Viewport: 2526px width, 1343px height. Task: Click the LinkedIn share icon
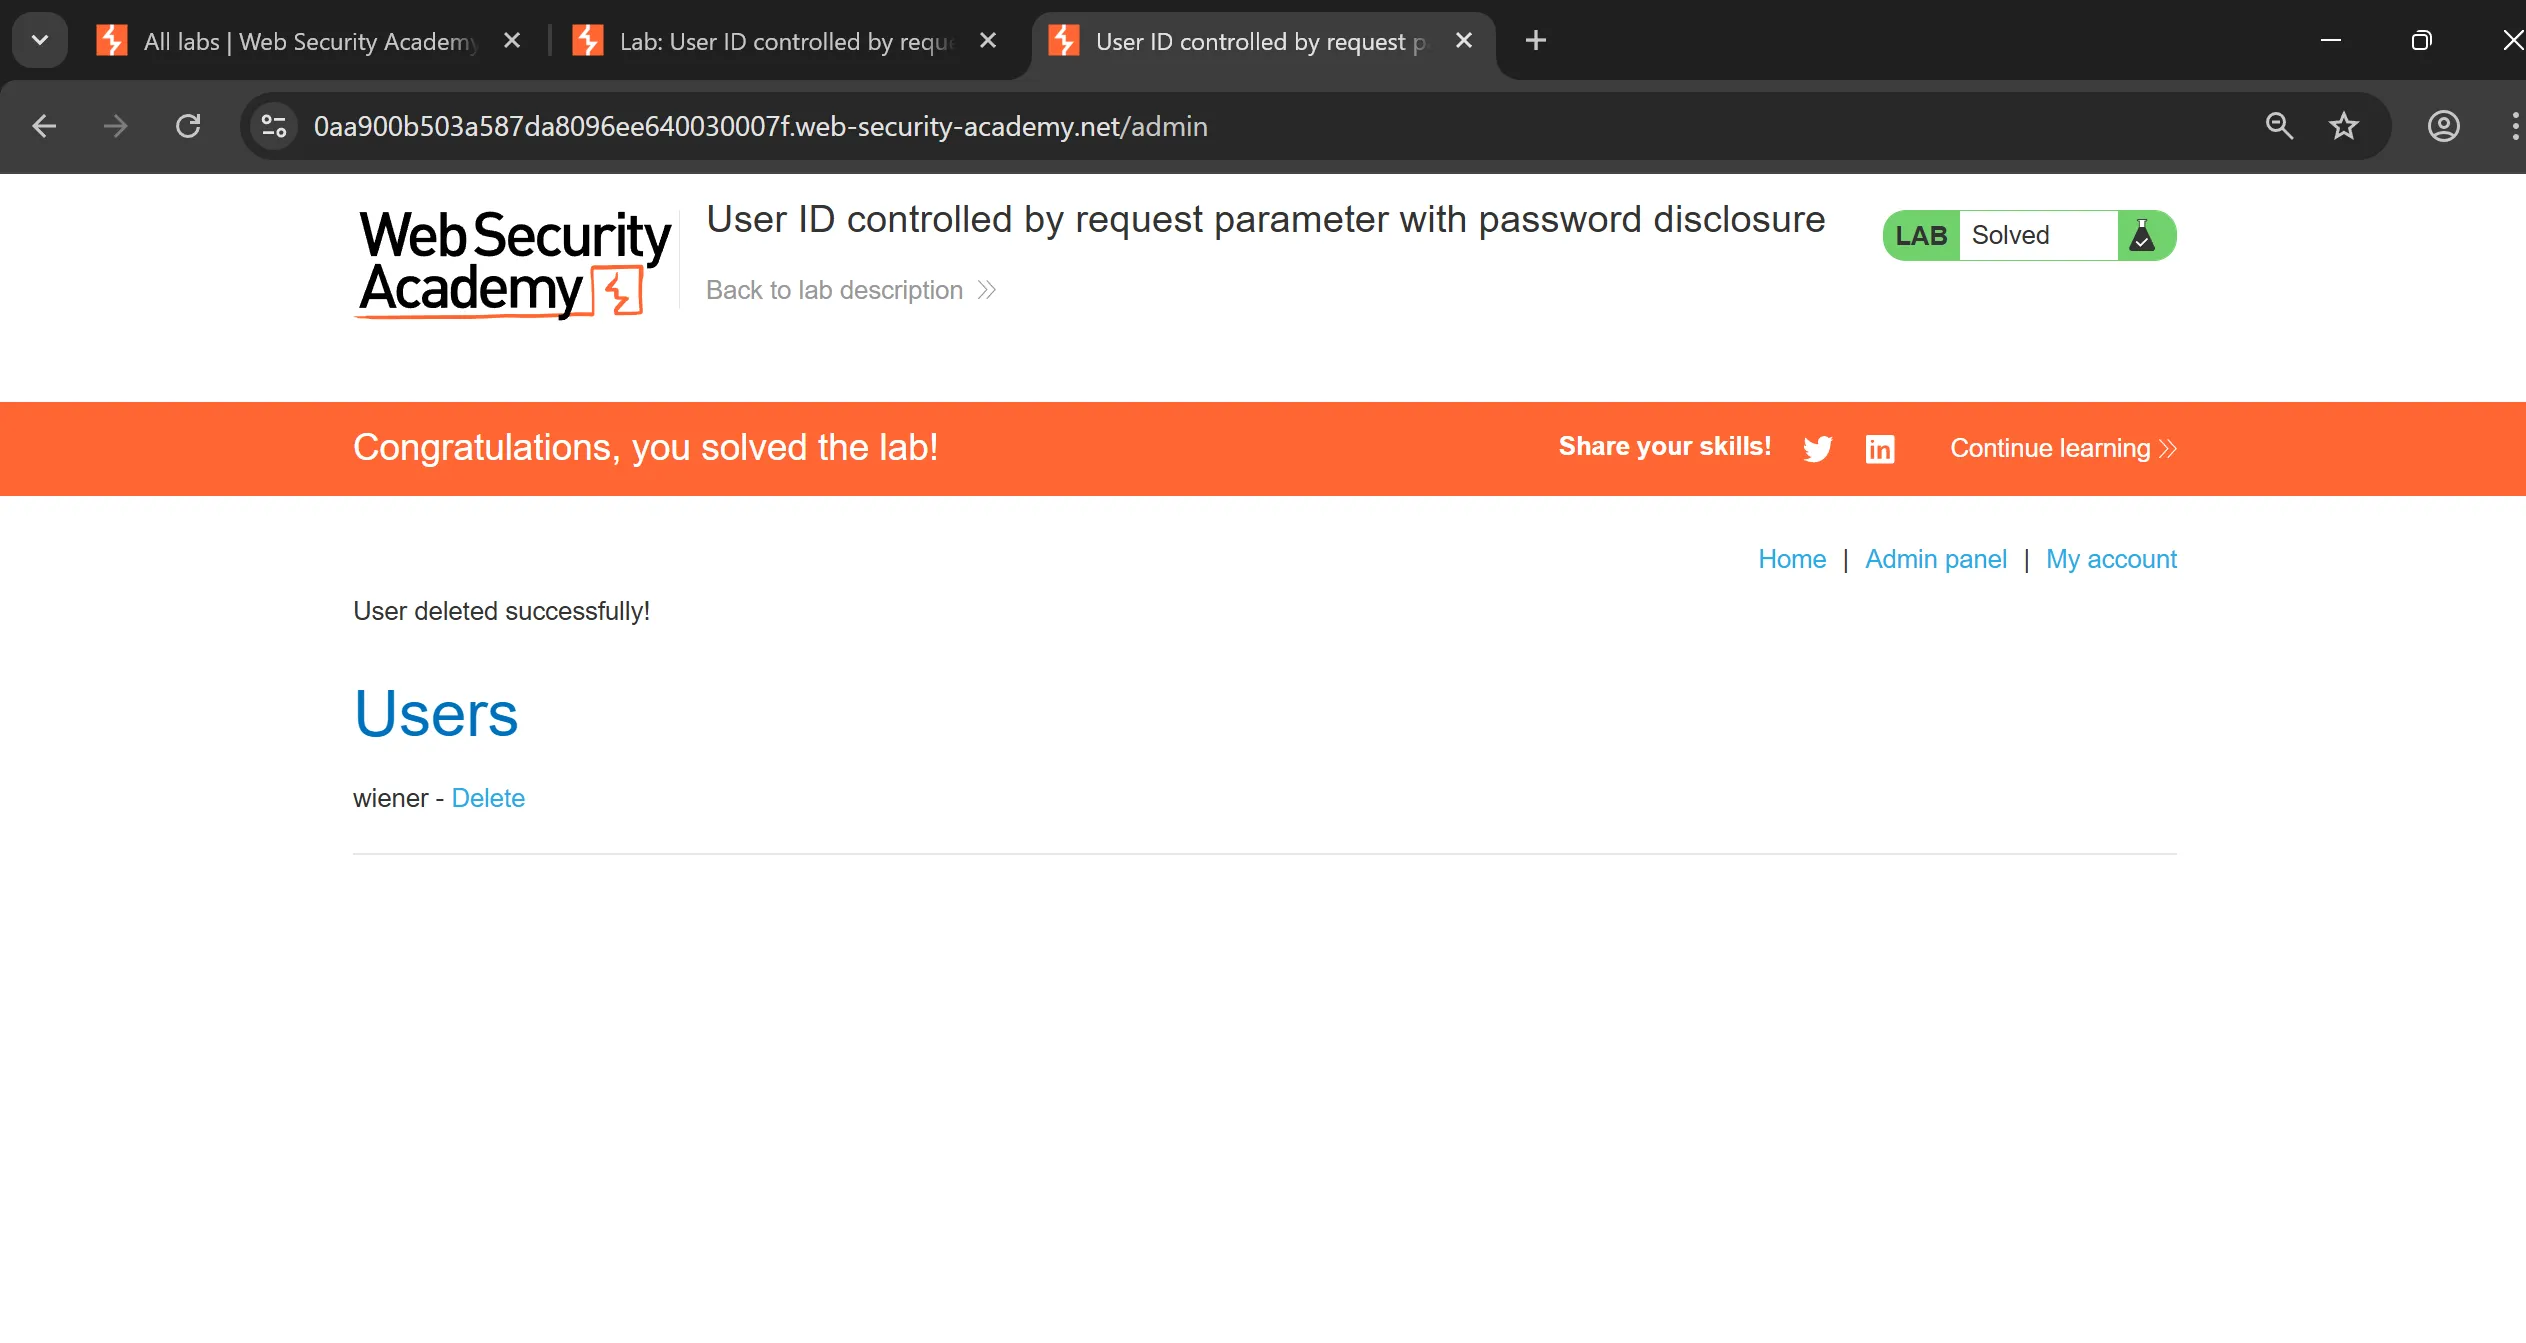coord(1879,449)
